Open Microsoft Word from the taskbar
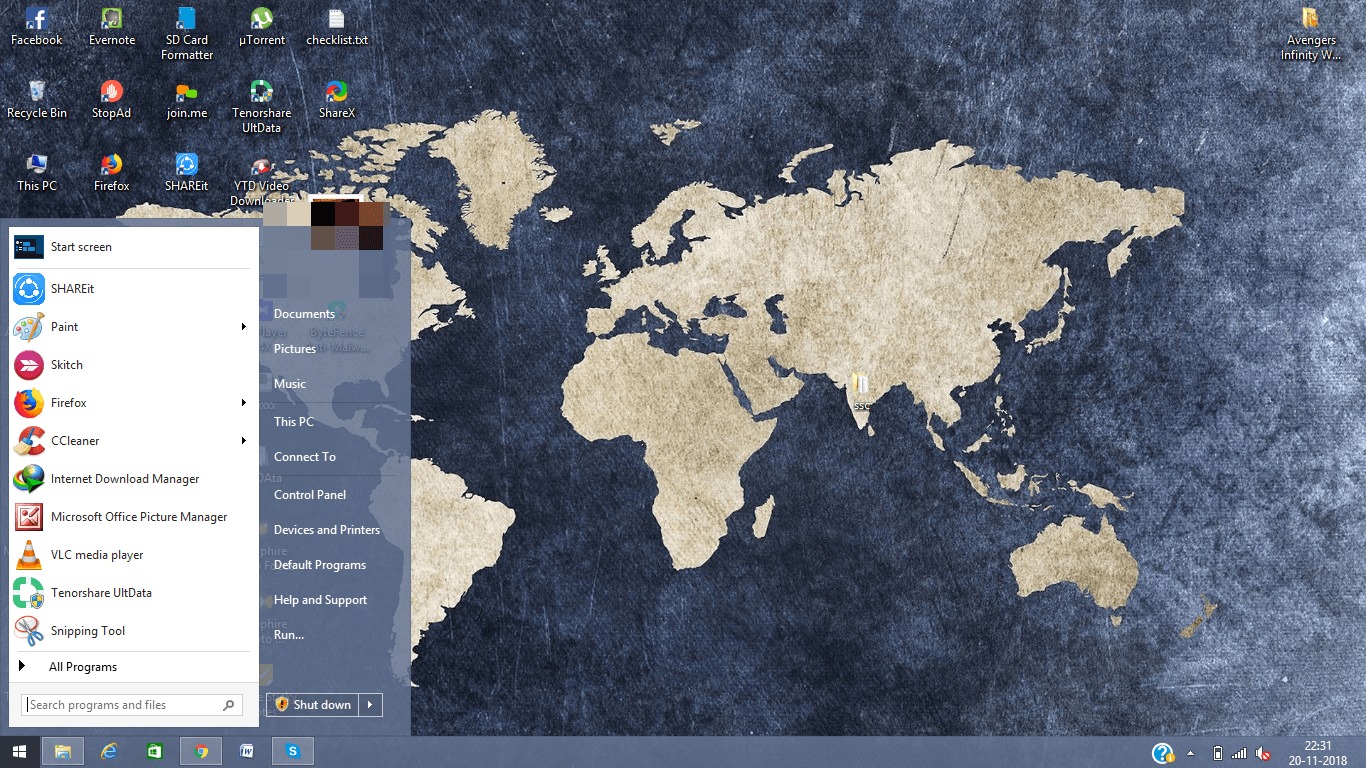Screen dimensions: 1366x768 point(247,751)
